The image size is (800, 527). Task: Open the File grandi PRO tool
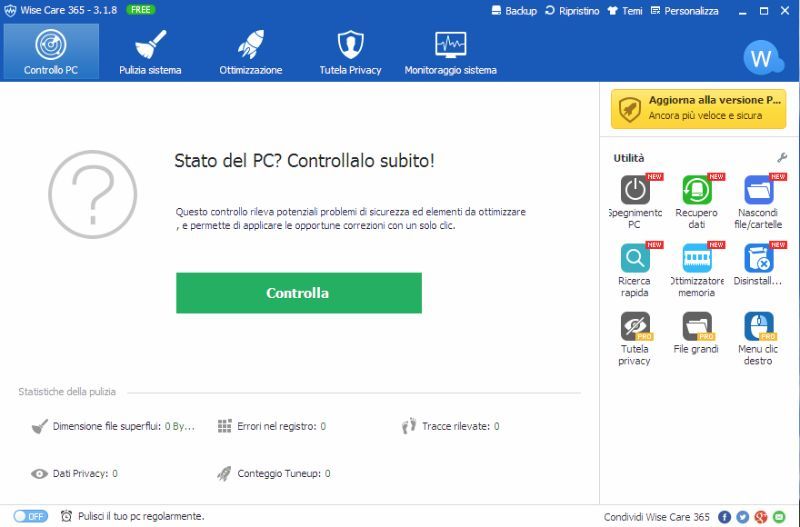[x=696, y=333]
